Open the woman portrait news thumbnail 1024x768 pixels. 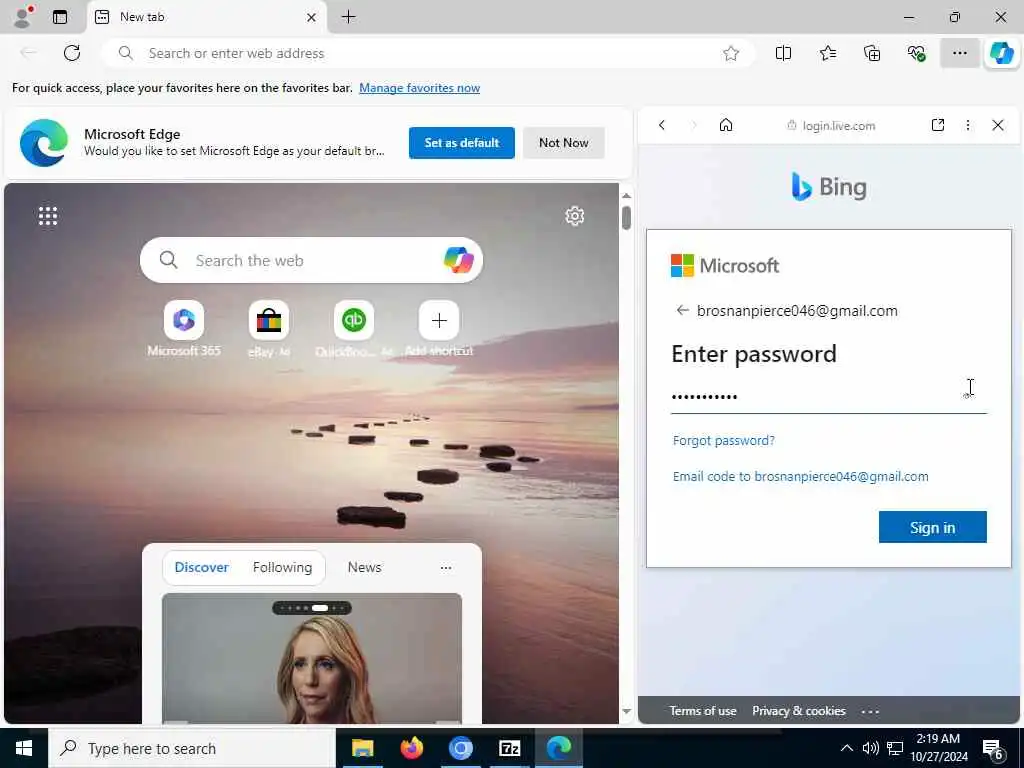(312, 658)
